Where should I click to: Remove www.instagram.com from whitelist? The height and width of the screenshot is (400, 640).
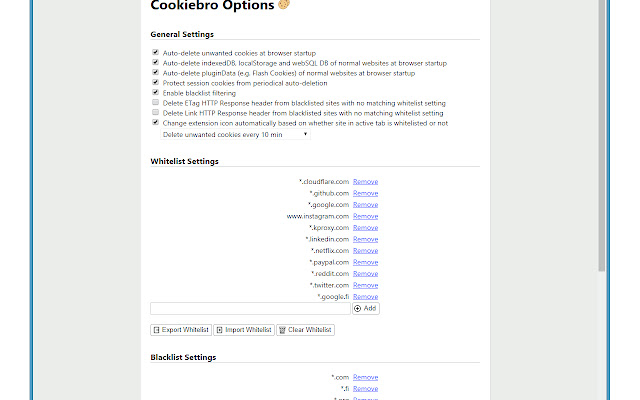pos(365,216)
